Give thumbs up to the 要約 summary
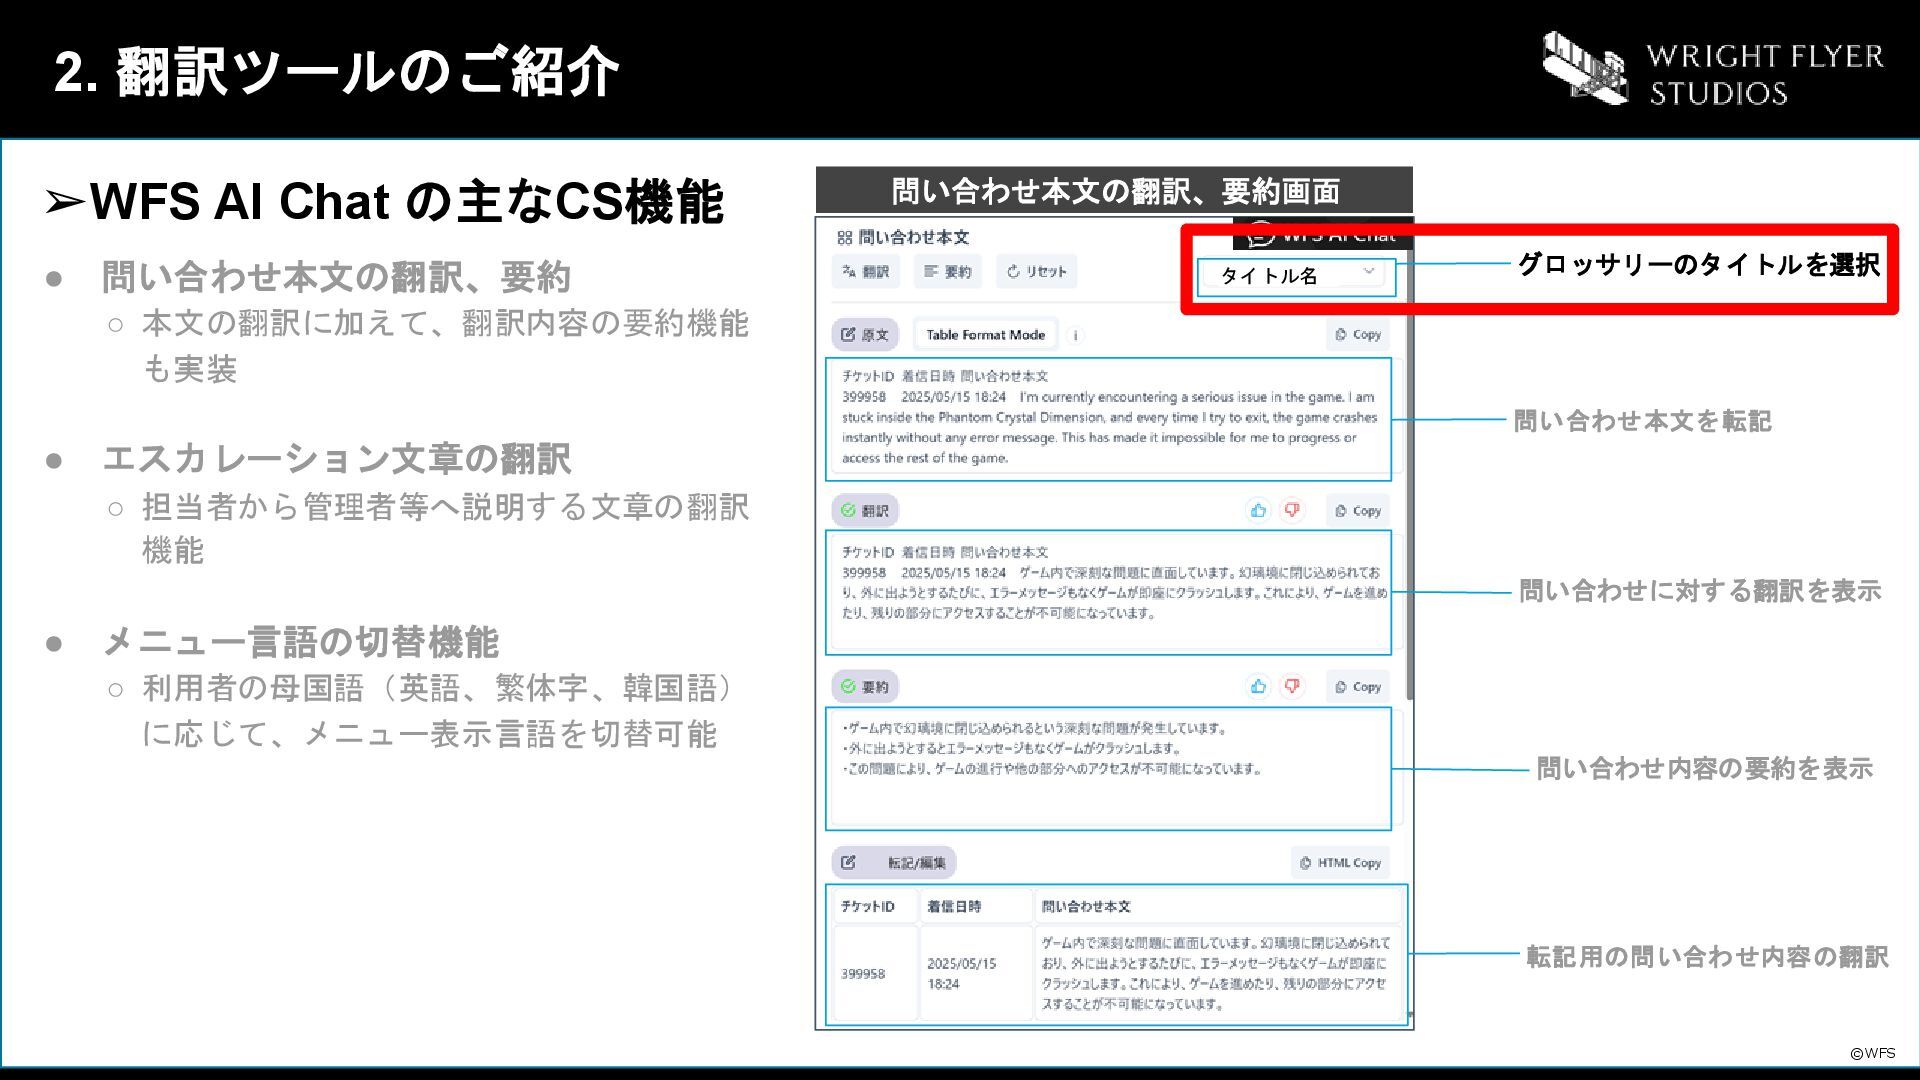The height and width of the screenshot is (1080, 1920). tap(1258, 686)
